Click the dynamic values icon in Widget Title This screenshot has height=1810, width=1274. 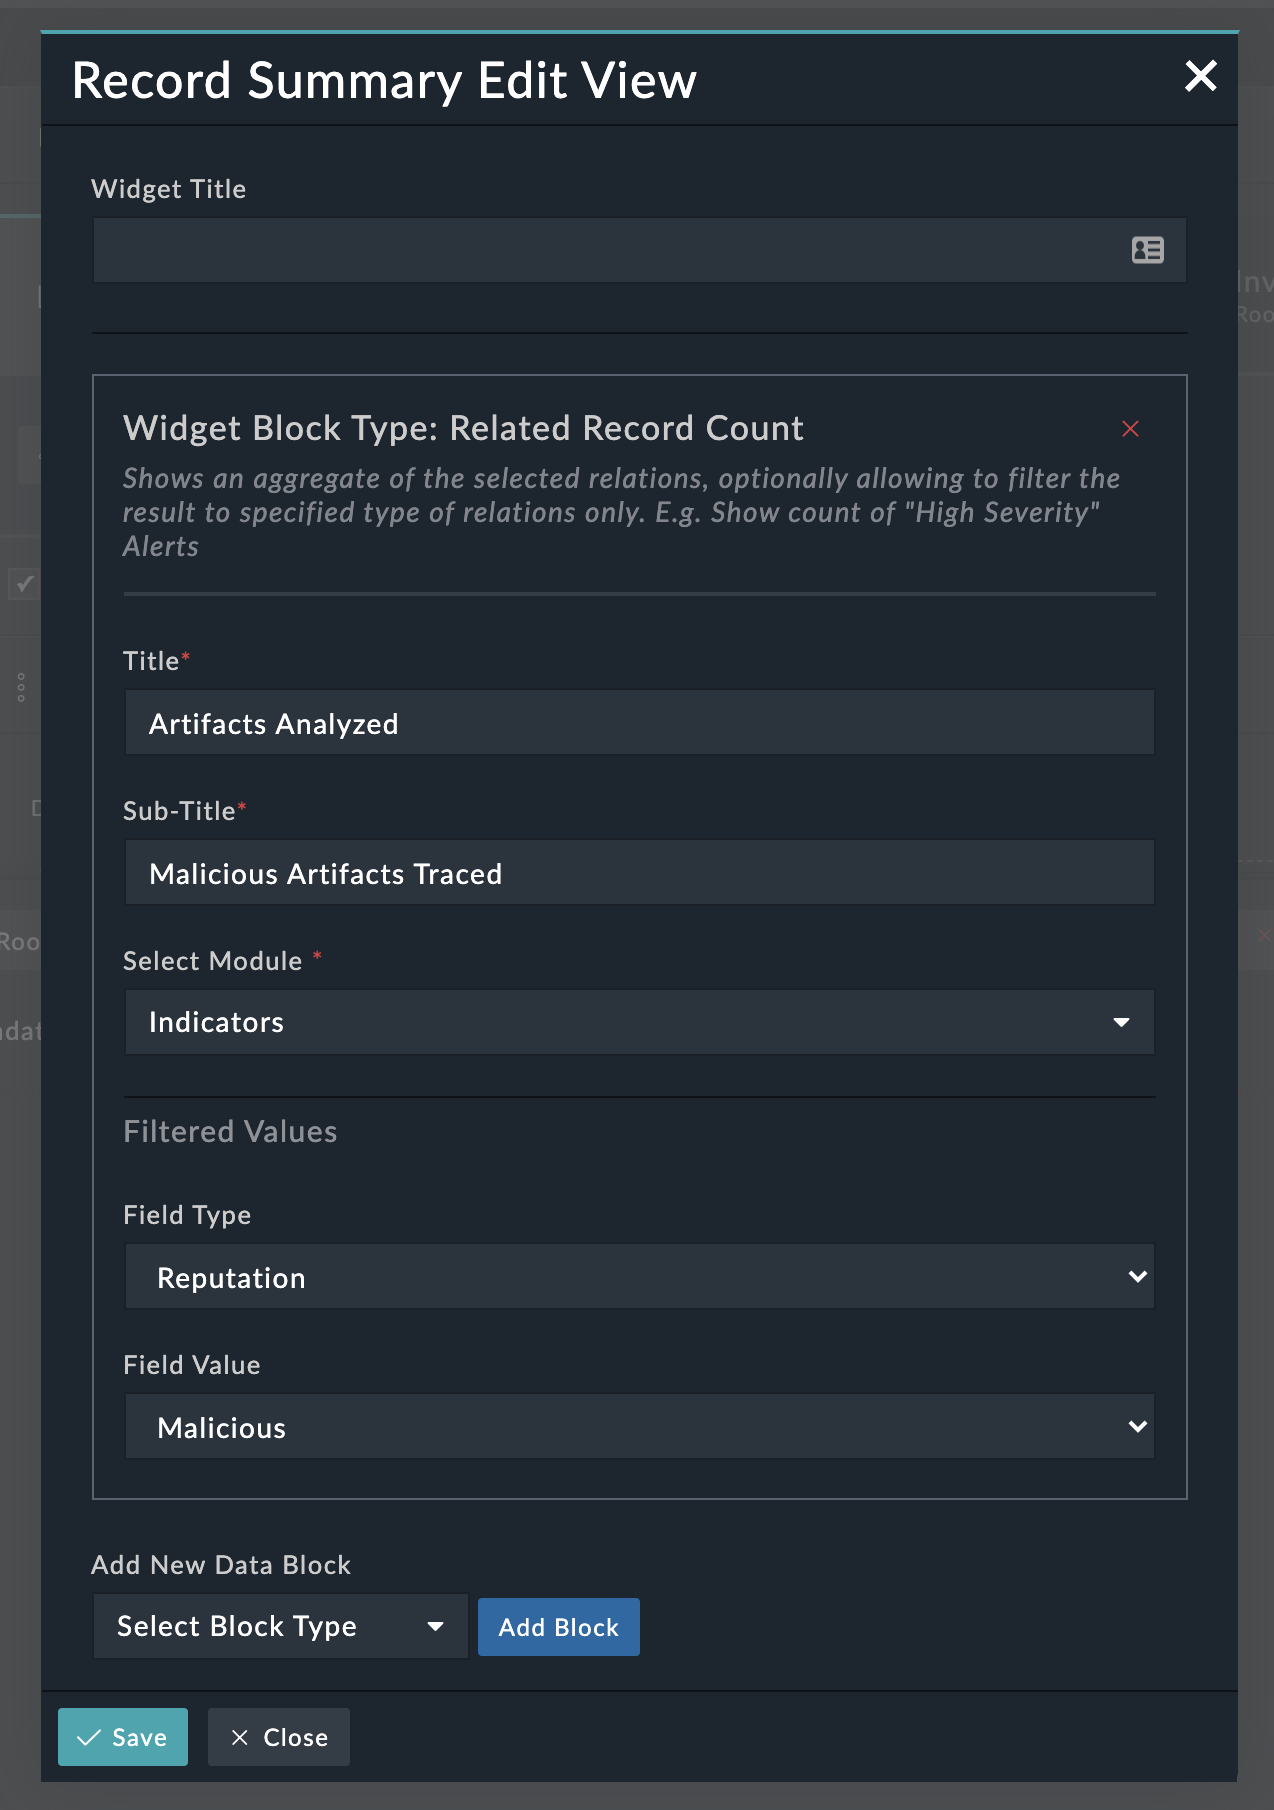(1147, 250)
